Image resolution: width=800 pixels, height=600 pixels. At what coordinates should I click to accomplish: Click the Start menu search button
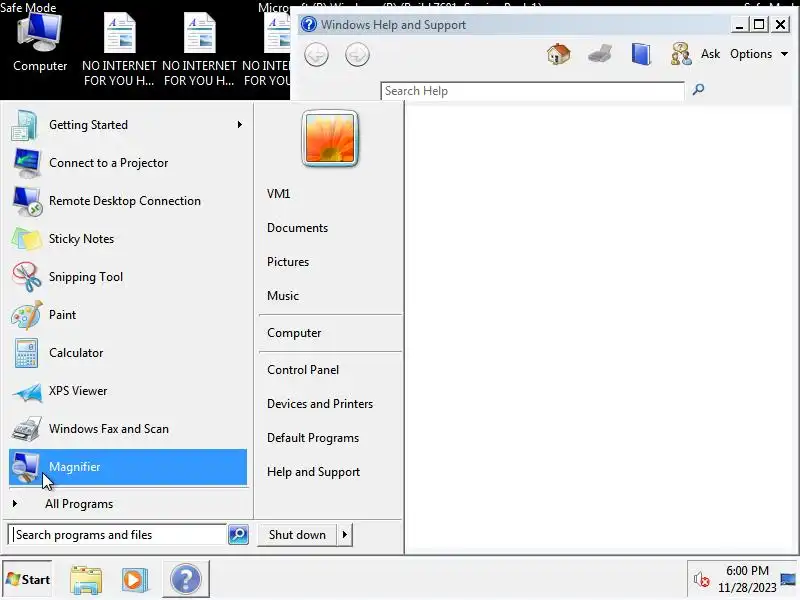click(238, 535)
